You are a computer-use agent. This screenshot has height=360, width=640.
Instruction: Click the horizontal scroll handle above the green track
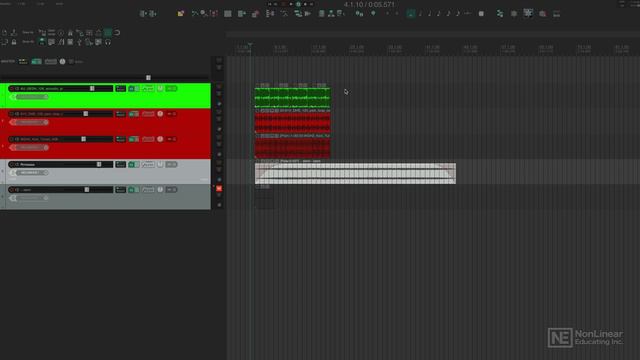pos(148,78)
